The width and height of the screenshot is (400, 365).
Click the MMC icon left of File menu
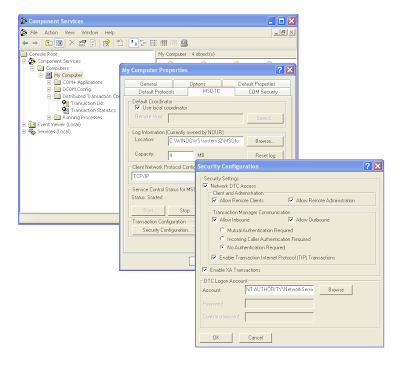[24, 32]
